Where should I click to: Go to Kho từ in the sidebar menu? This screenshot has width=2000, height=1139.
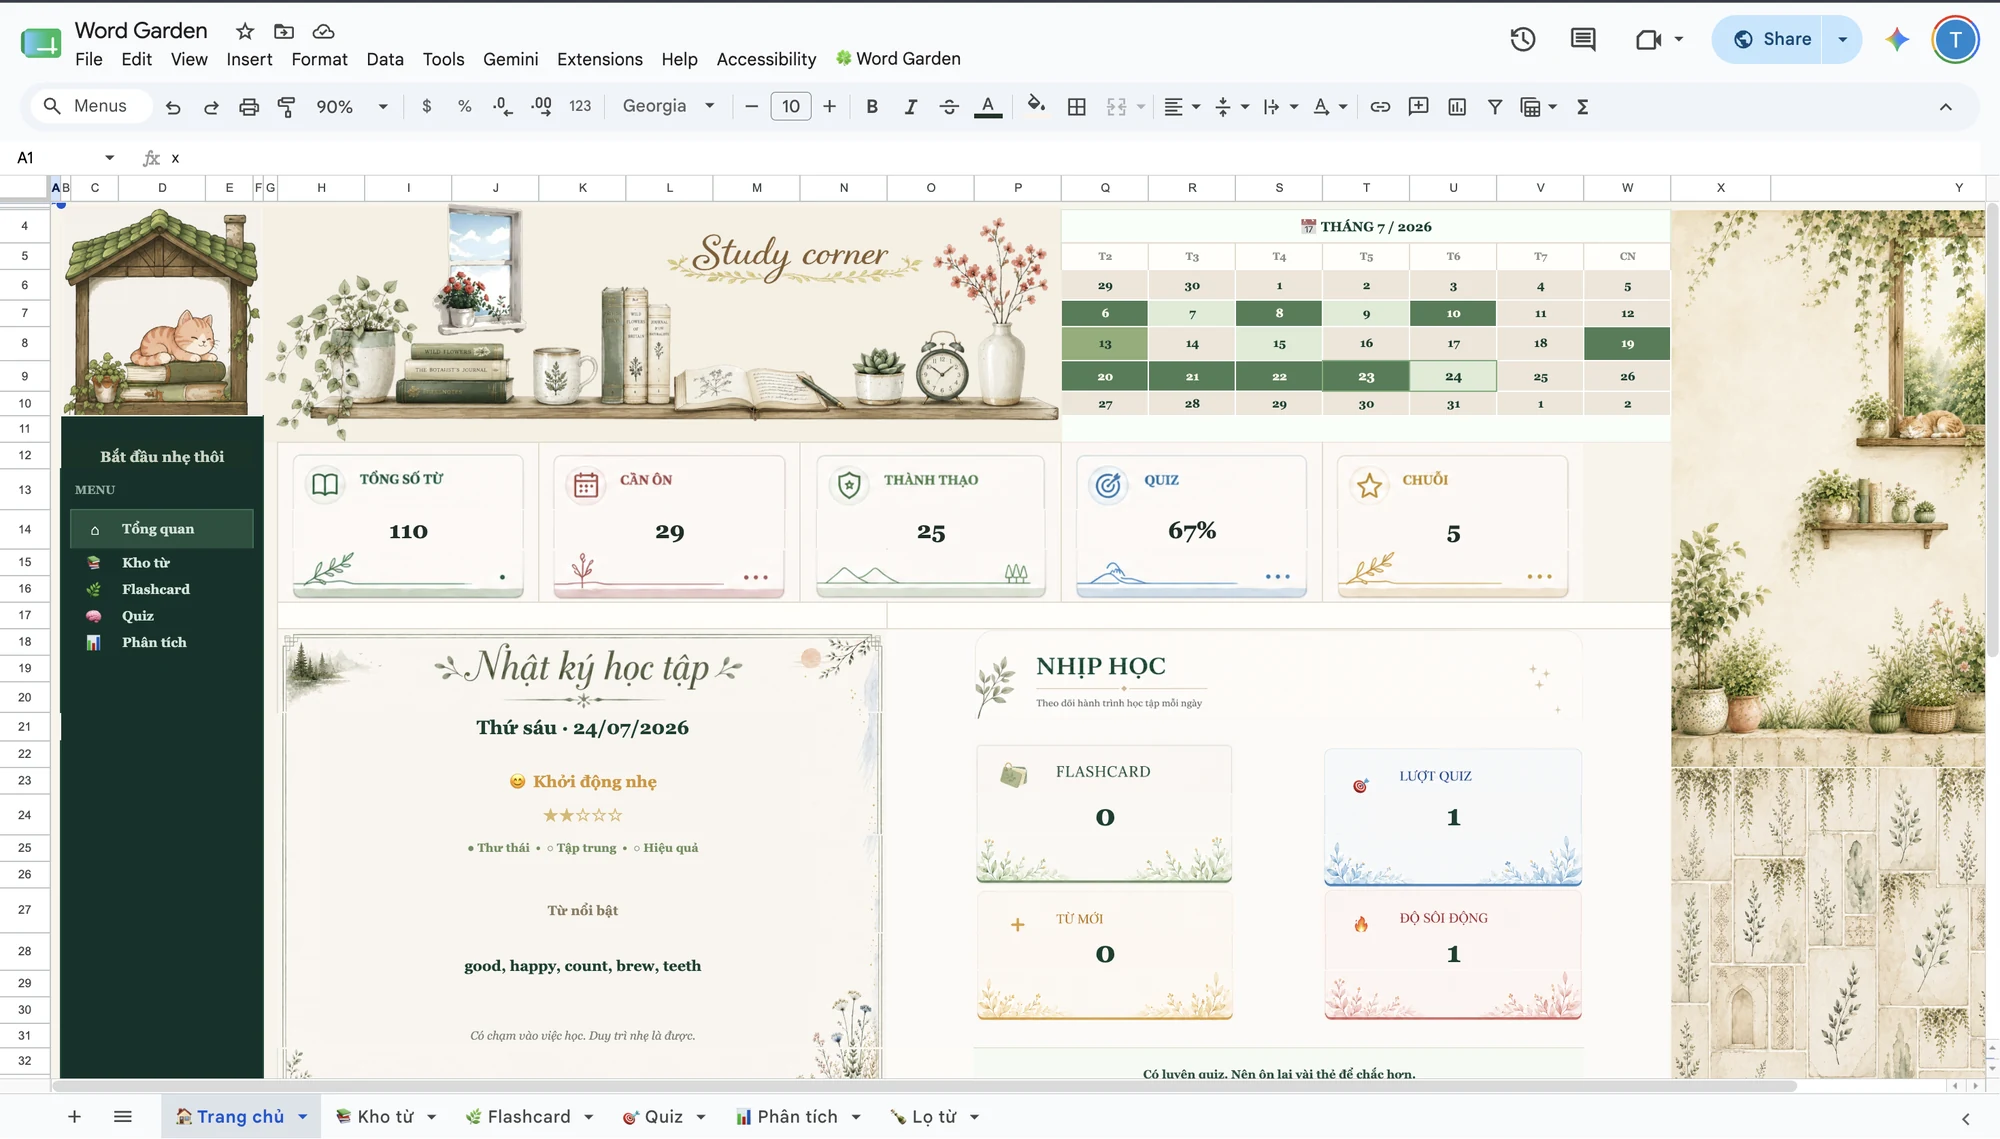146,563
